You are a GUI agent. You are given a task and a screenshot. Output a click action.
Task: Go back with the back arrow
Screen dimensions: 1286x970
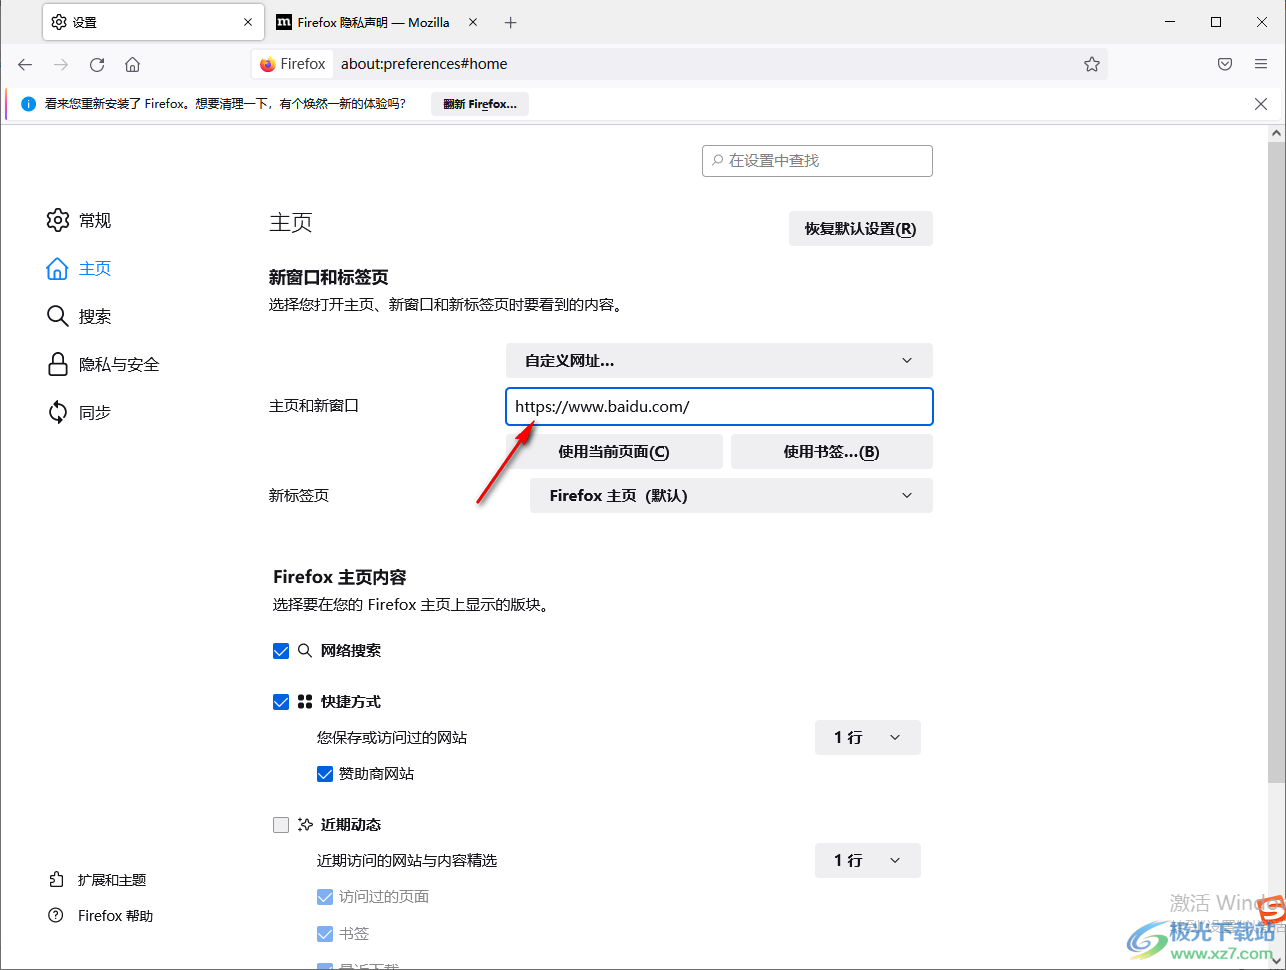click(25, 64)
